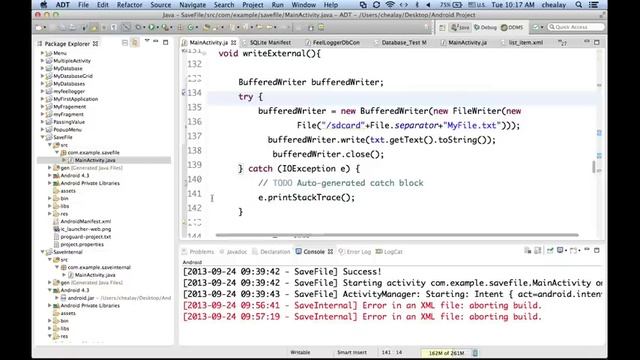Viewport: 640px width, 360px height.
Task: Click the heap status memory bar
Action: [x=446, y=353]
